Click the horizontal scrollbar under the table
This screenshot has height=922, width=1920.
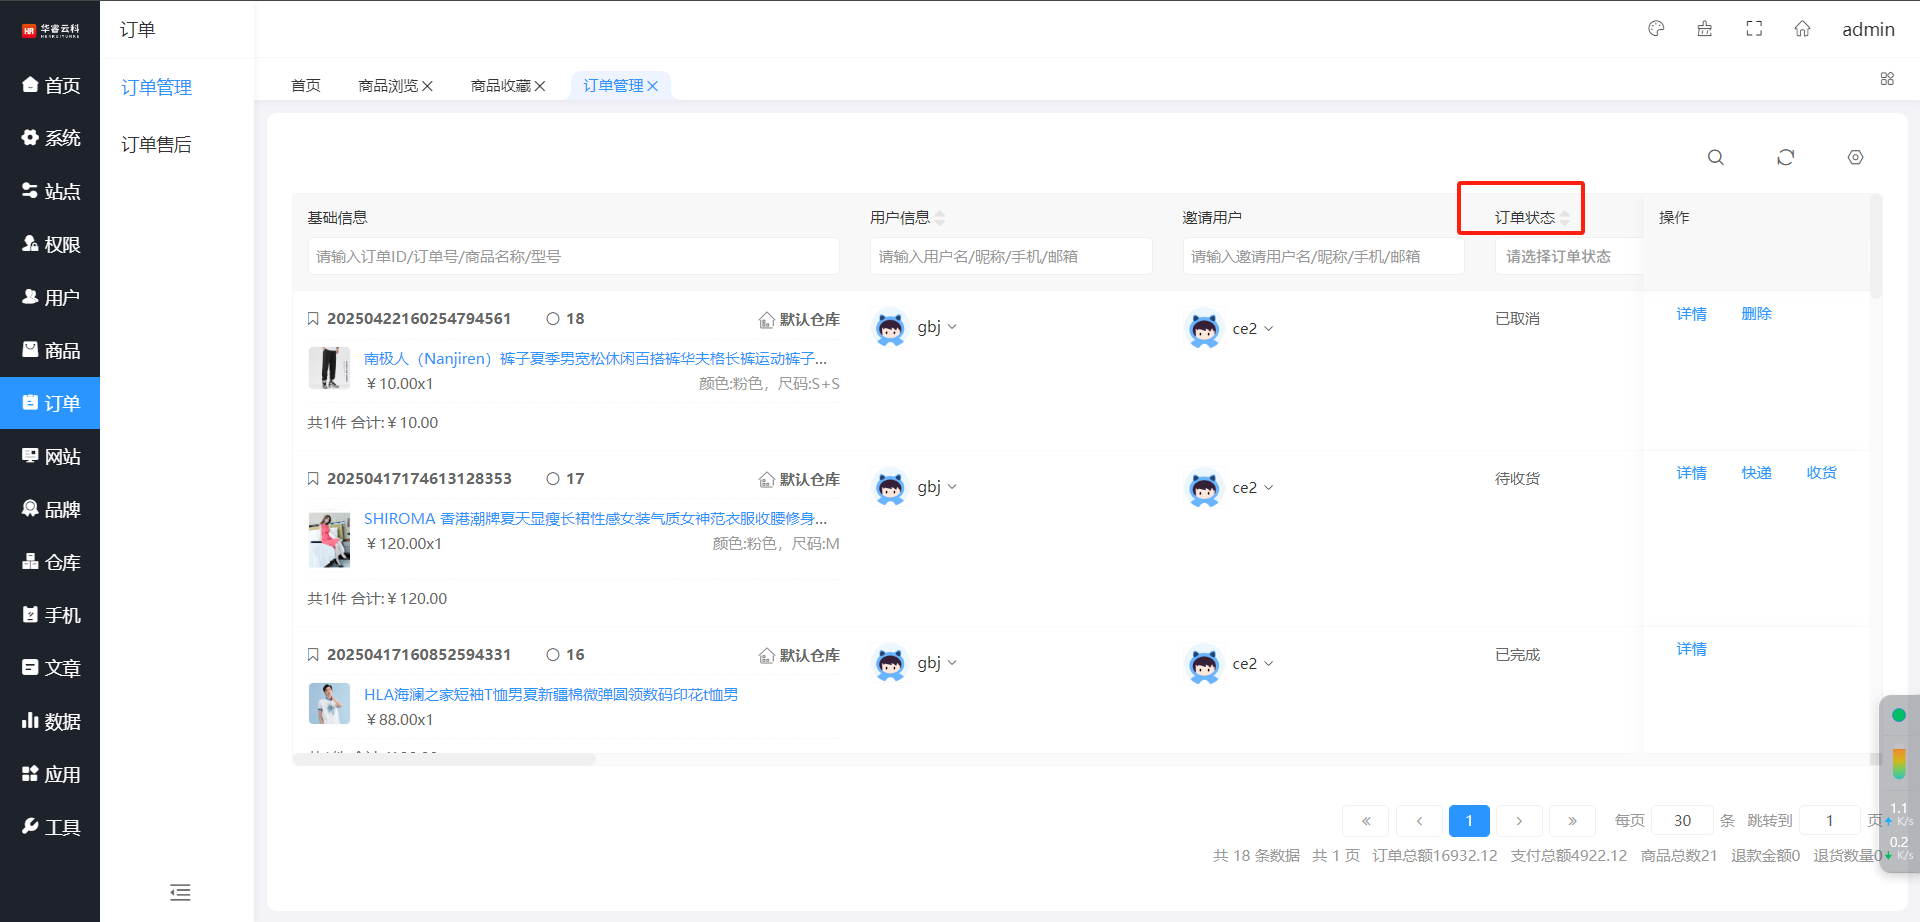444,760
